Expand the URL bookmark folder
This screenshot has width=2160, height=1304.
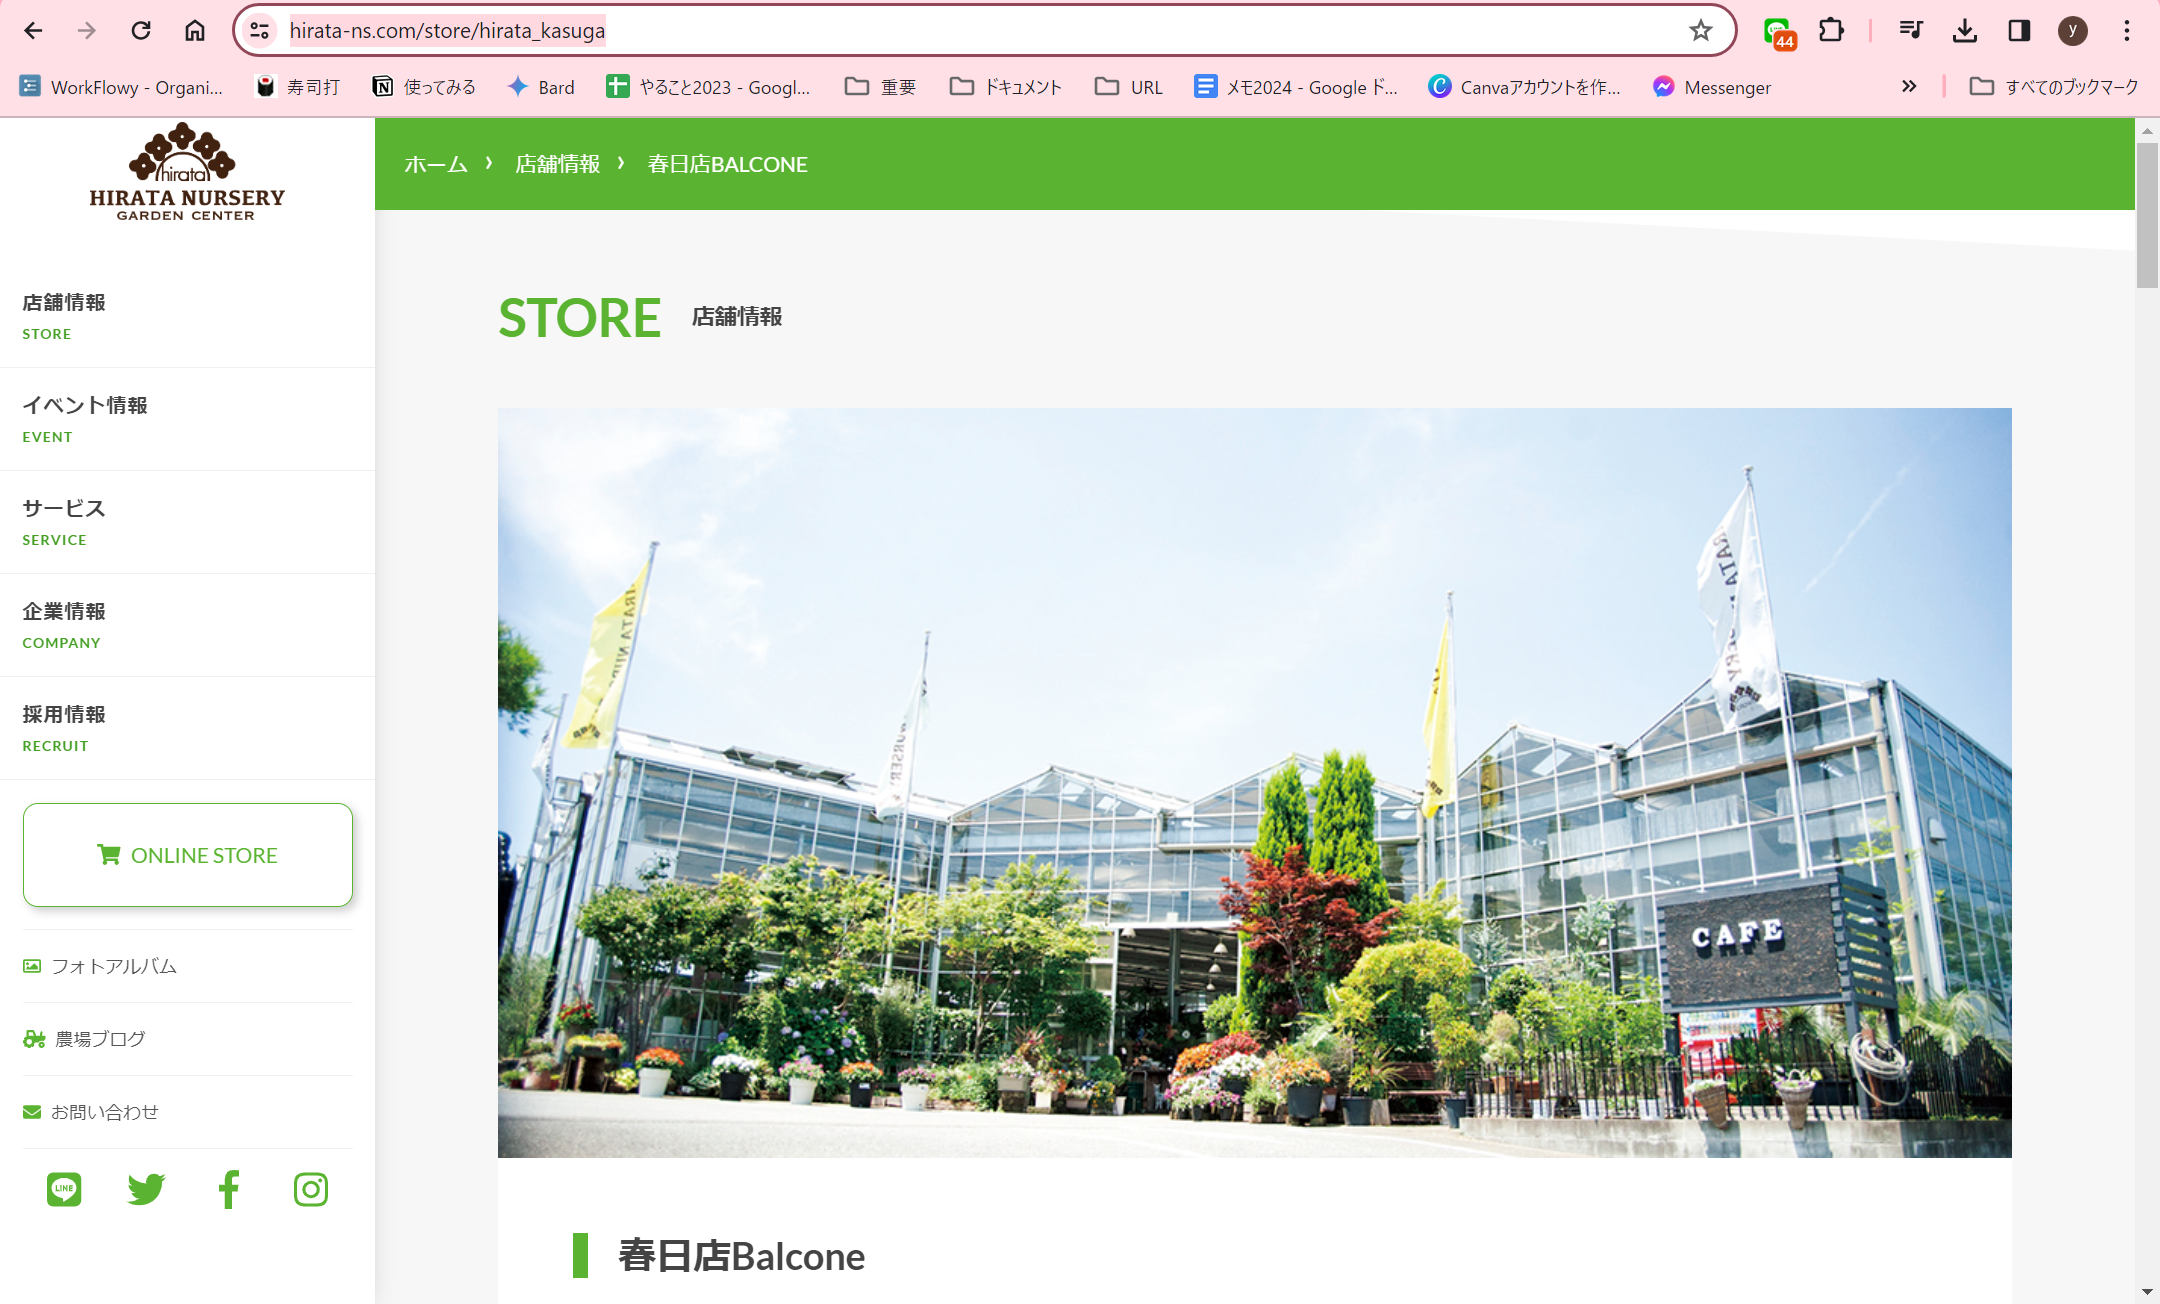(x=1129, y=87)
